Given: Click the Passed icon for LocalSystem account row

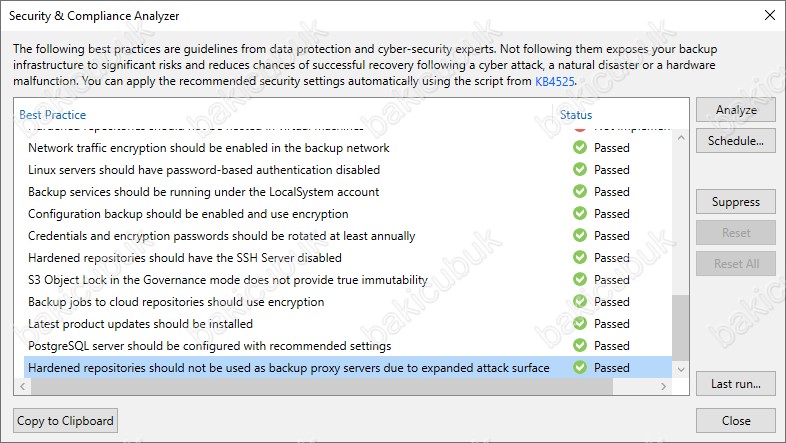Looking at the screenshot, I should (x=580, y=191).
